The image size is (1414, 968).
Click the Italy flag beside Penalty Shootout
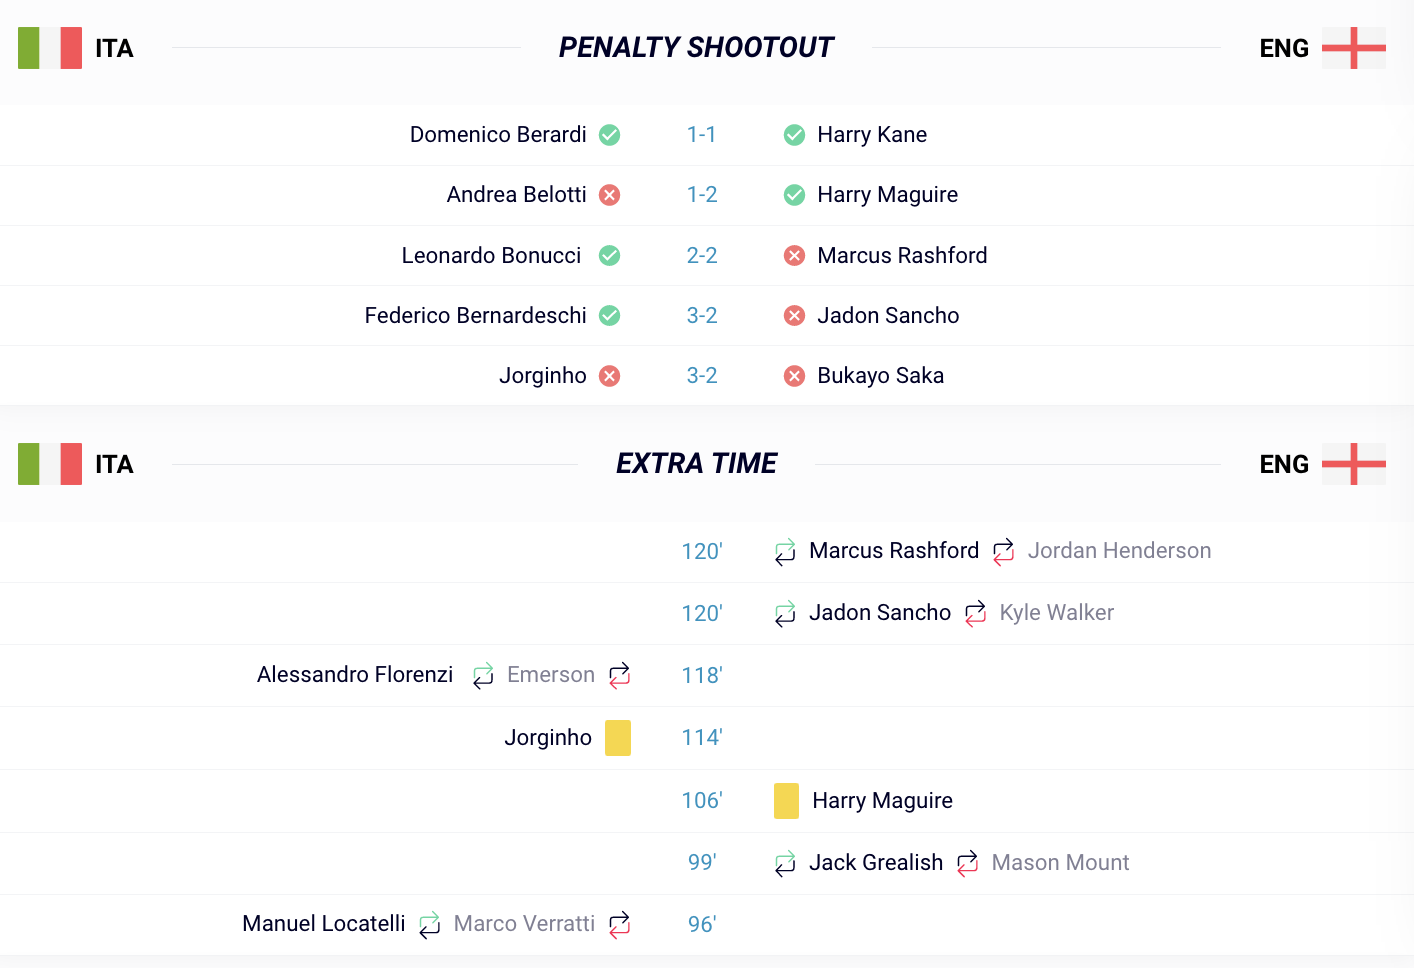[x=50, y=48]
